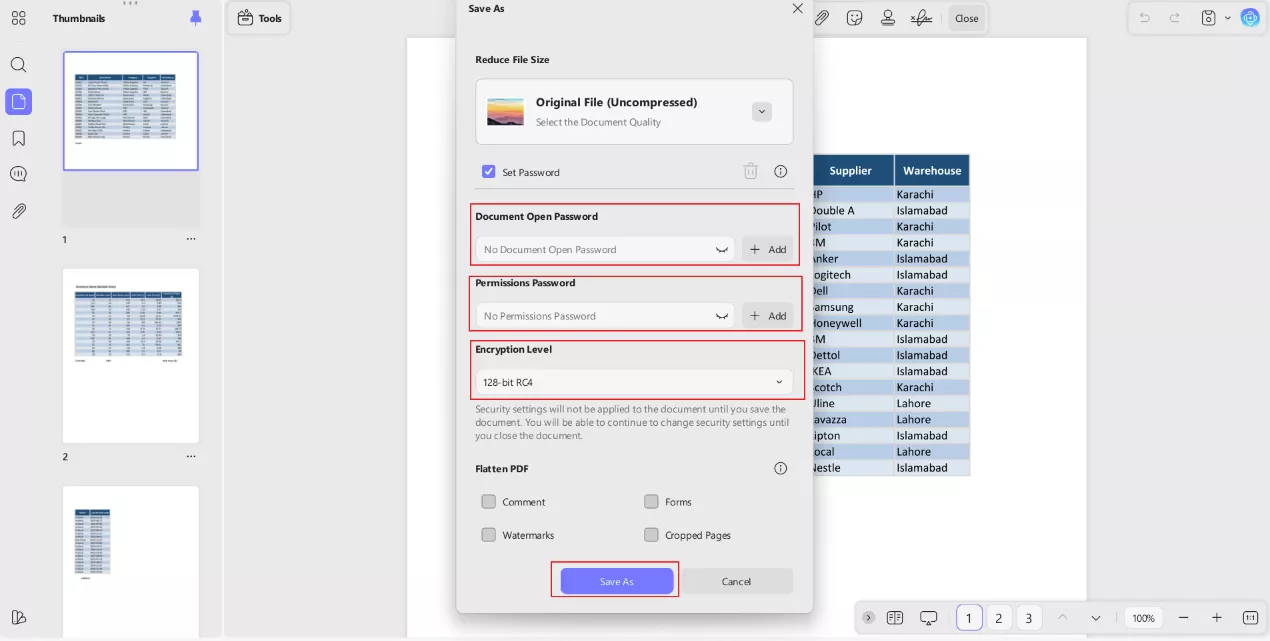Open the Document Open Password options
1270x641 pixels.
coord(722,249)
